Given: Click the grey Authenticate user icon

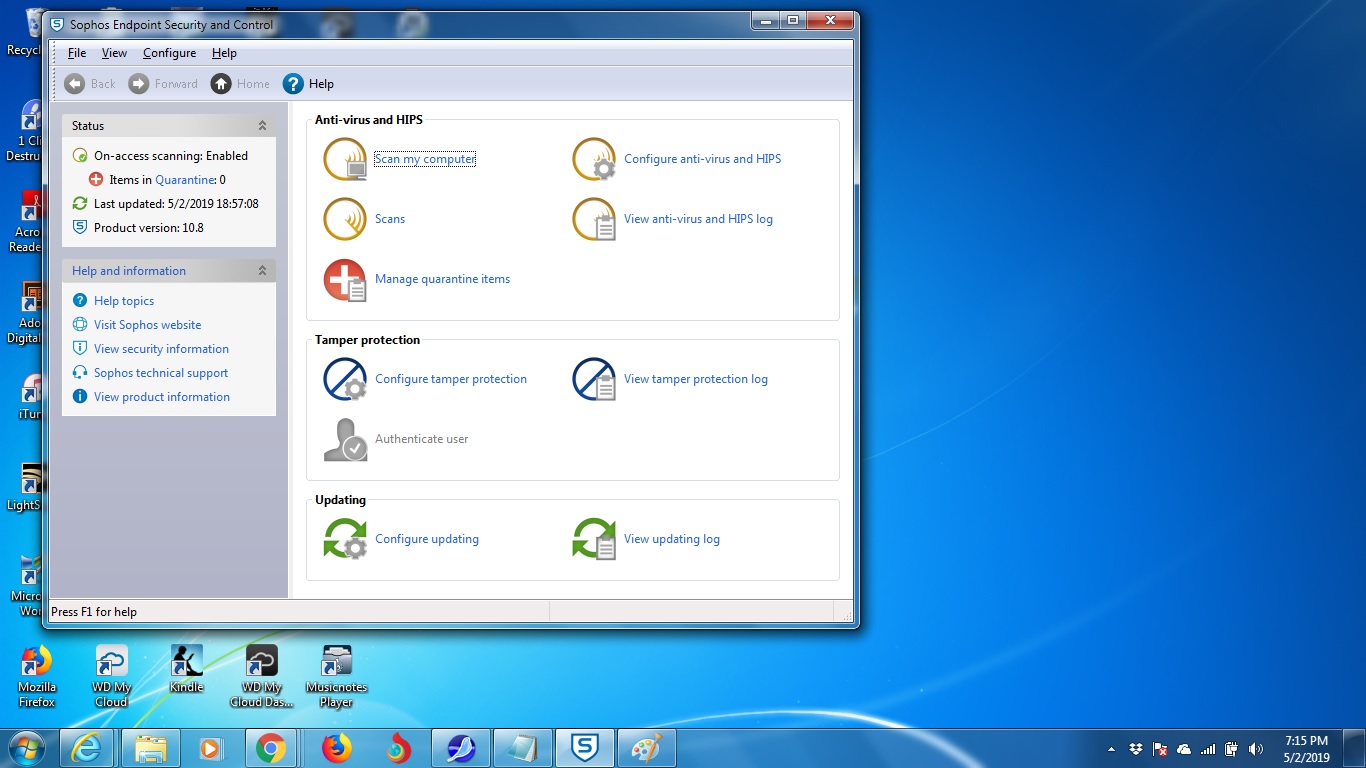Looking at the screenshot, I should coord(346,440).
